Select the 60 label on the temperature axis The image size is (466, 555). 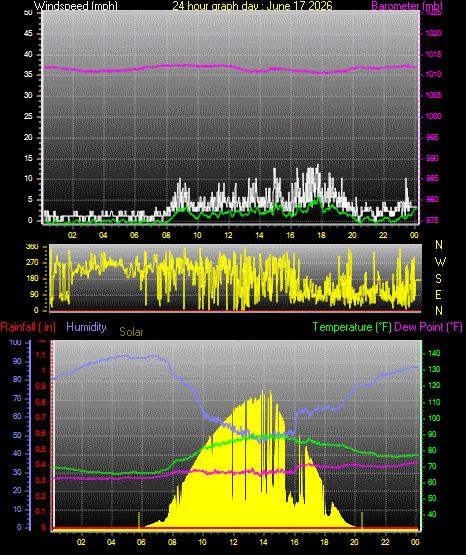coord(432,482)
